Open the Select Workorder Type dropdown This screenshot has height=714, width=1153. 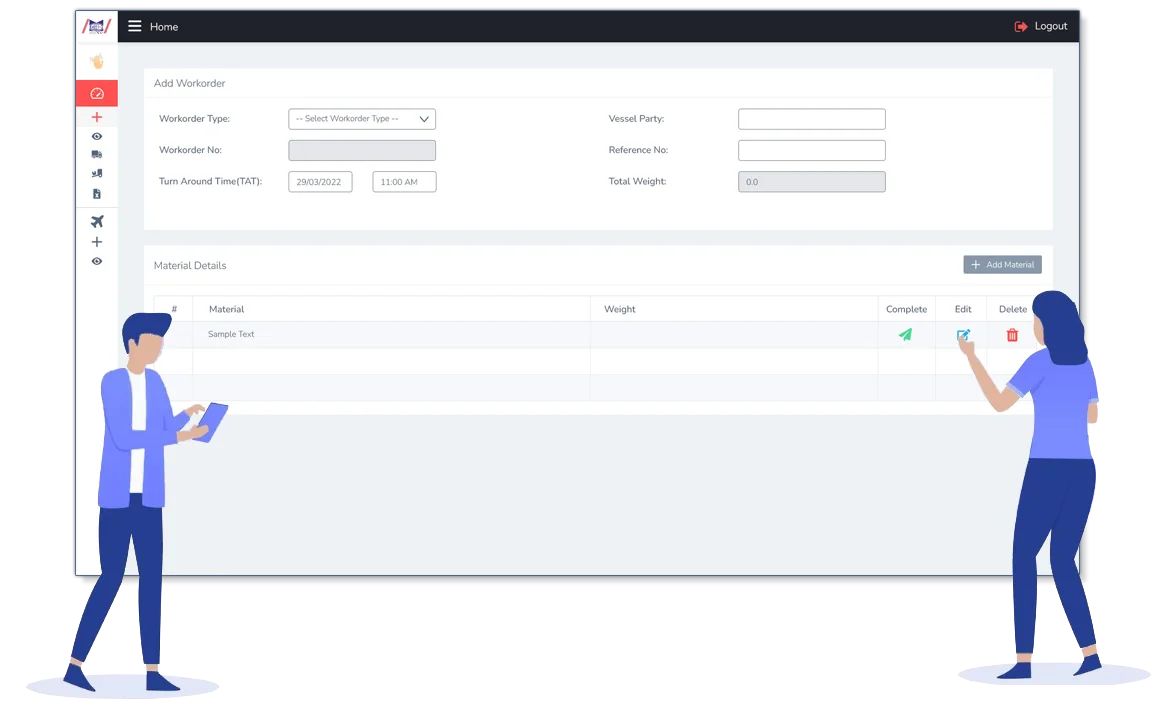pyautogui.click(x=362, y=119)
